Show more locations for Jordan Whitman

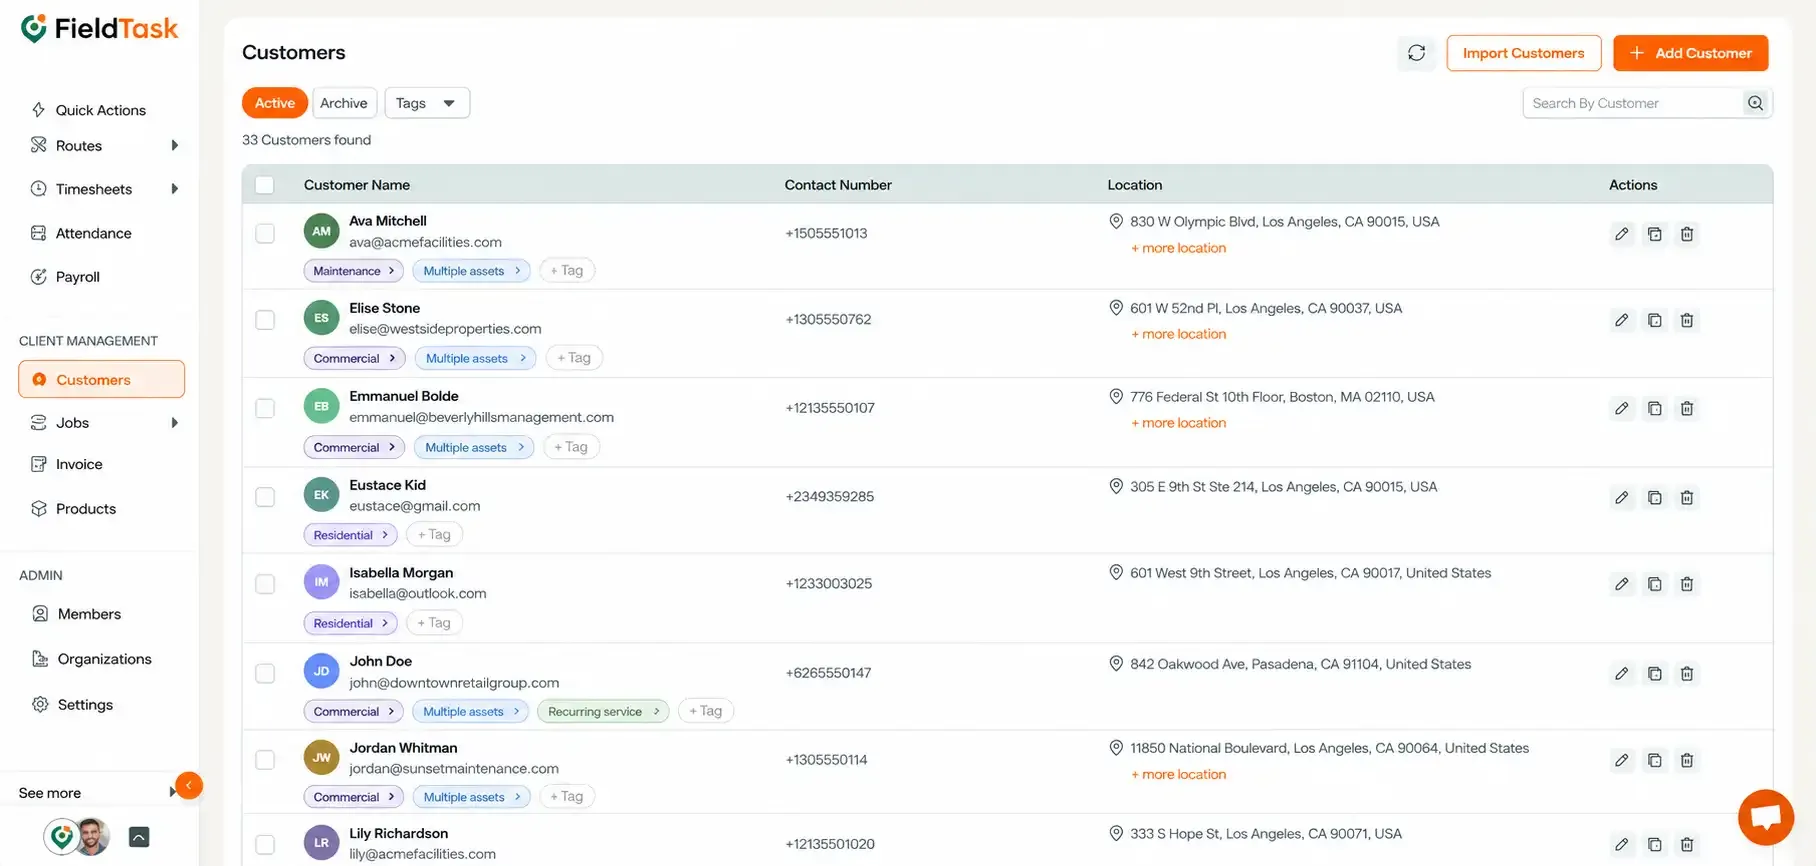point(1178,774)
